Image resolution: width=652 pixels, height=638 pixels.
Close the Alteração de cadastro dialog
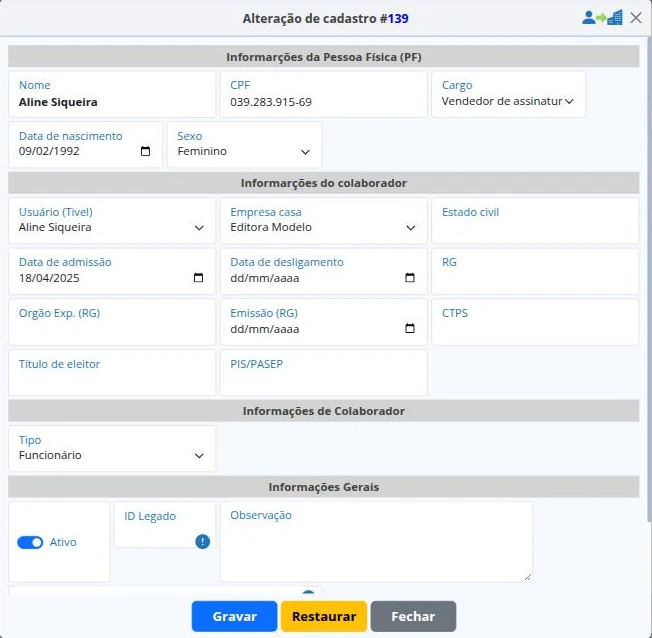click(x=636, y=18)
